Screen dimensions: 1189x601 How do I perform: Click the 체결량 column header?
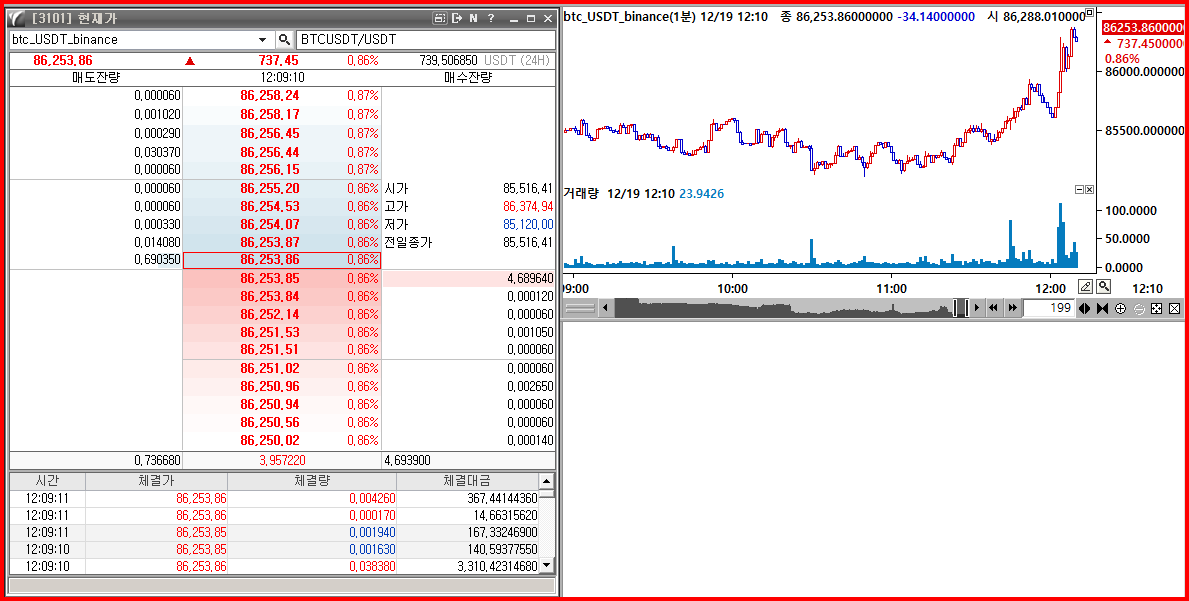pos(312,481)
